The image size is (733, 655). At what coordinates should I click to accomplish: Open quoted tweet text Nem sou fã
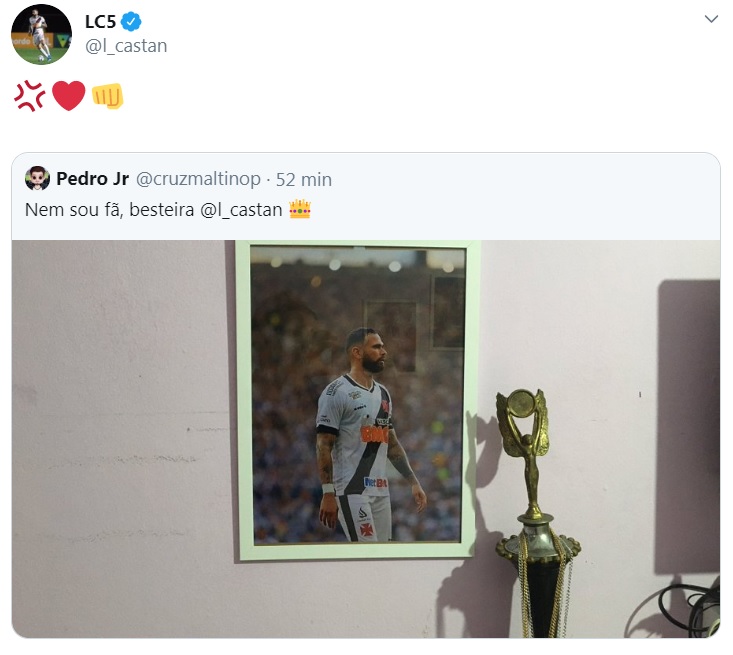click(x=74, y=210)
